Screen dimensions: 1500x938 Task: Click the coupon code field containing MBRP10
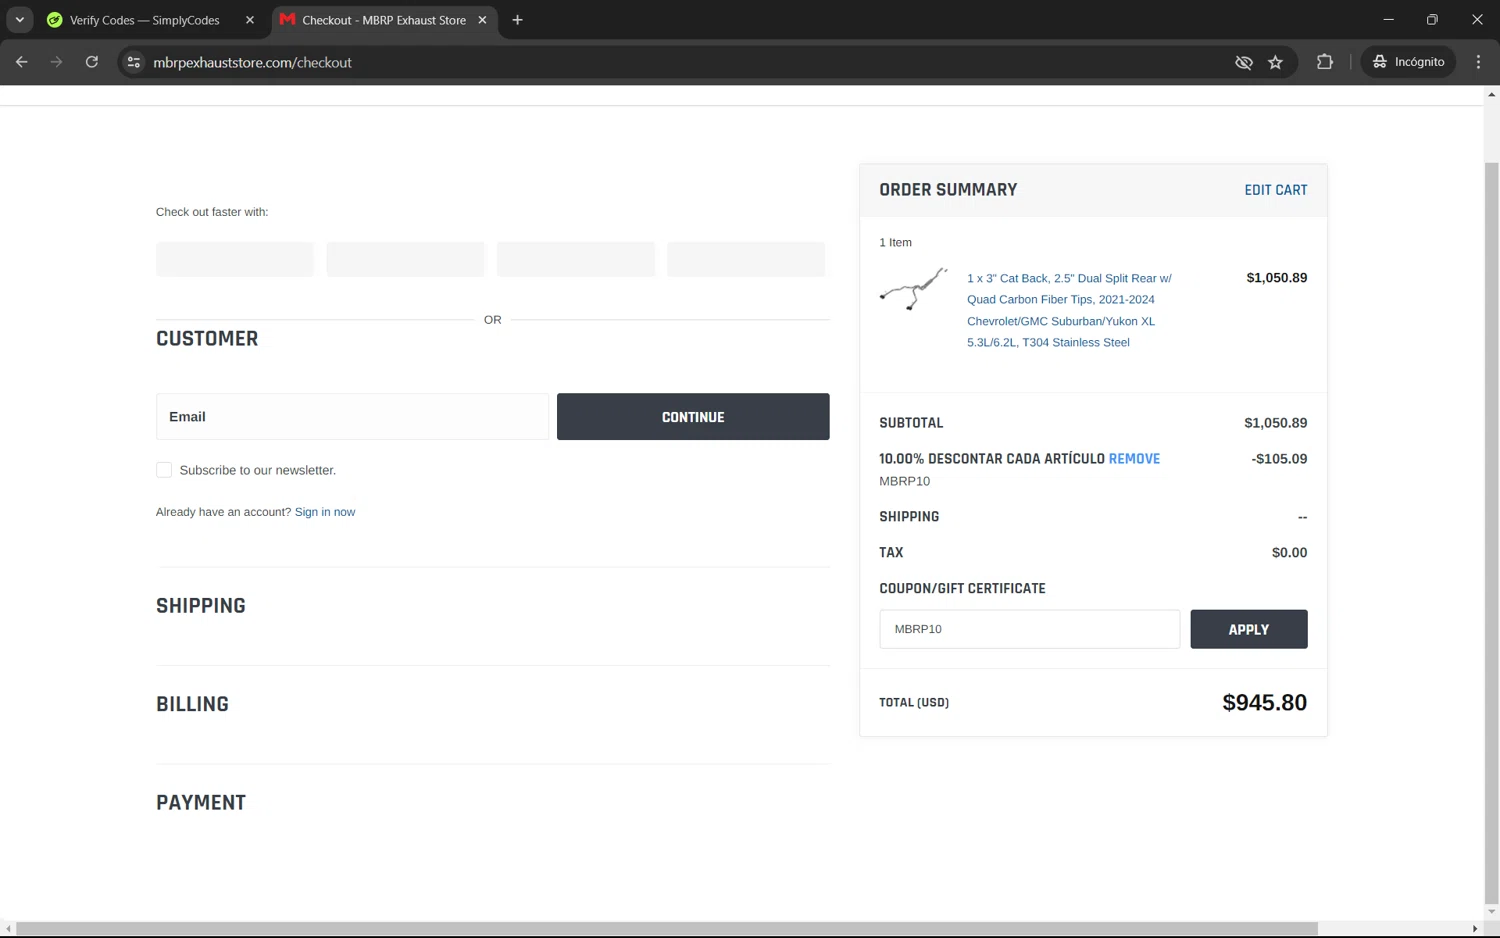coord(1029,629)
